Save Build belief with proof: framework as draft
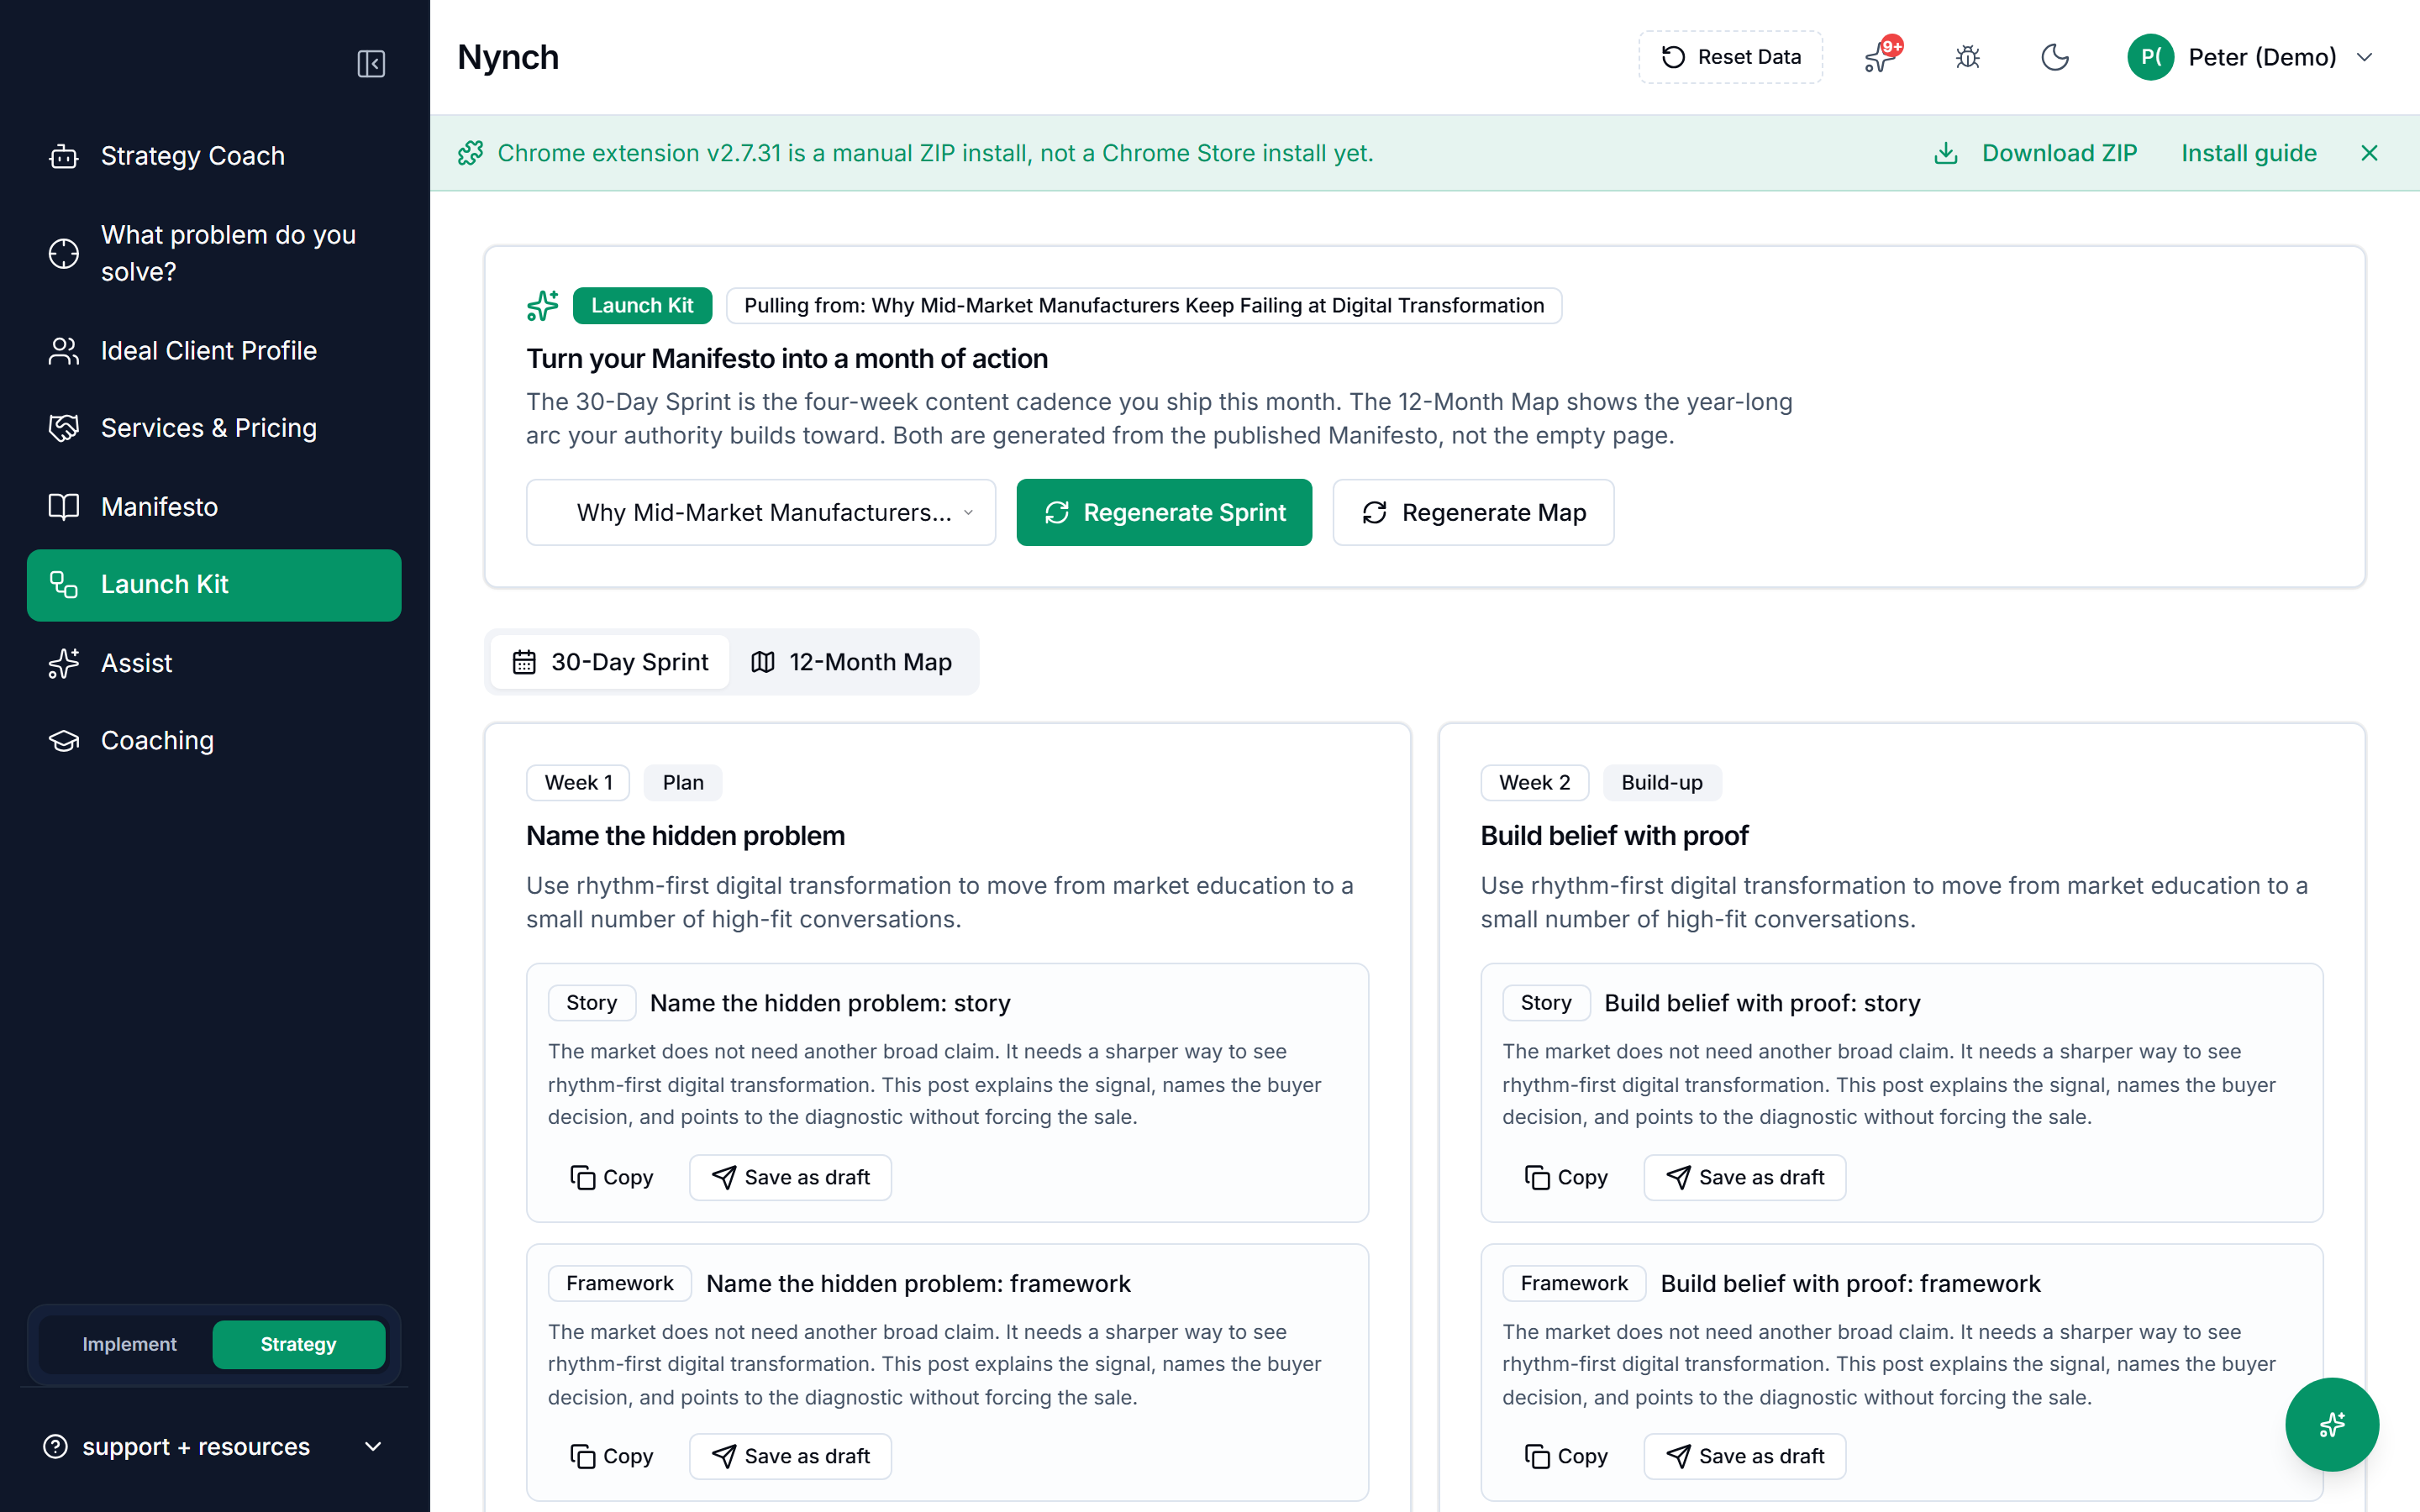The image size is (2420, 1512). click(1745, 1456)
